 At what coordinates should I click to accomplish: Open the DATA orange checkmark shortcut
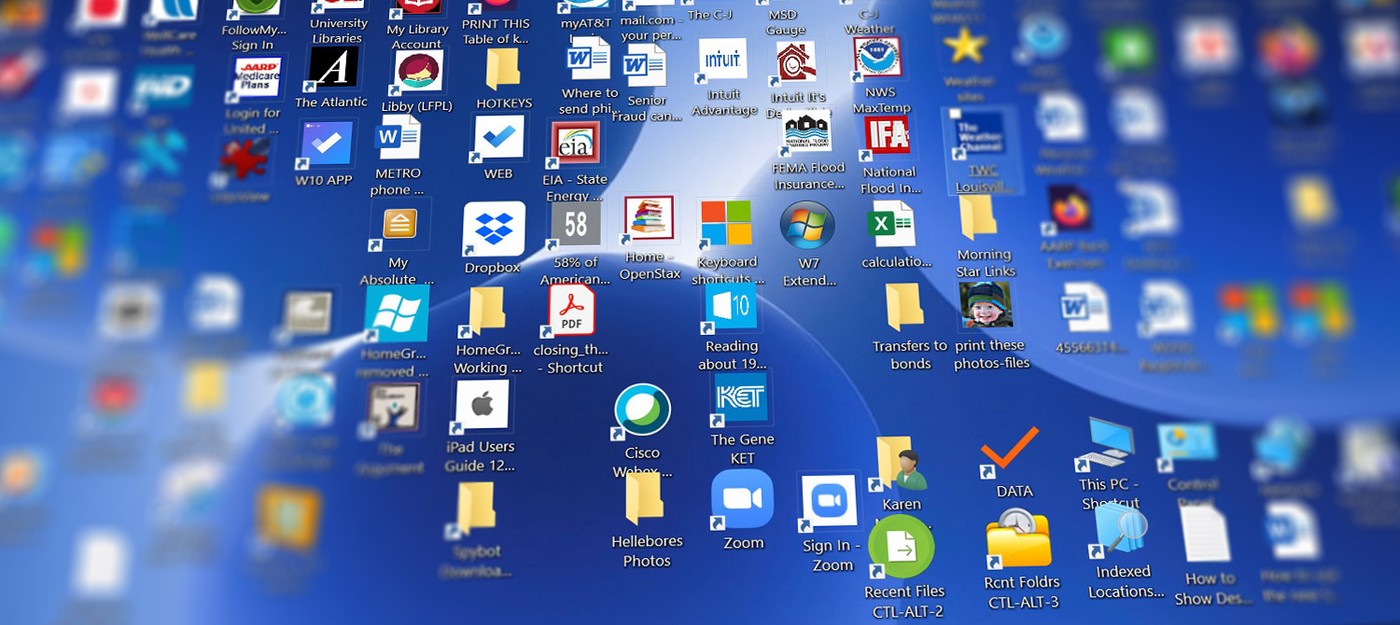1010,451
